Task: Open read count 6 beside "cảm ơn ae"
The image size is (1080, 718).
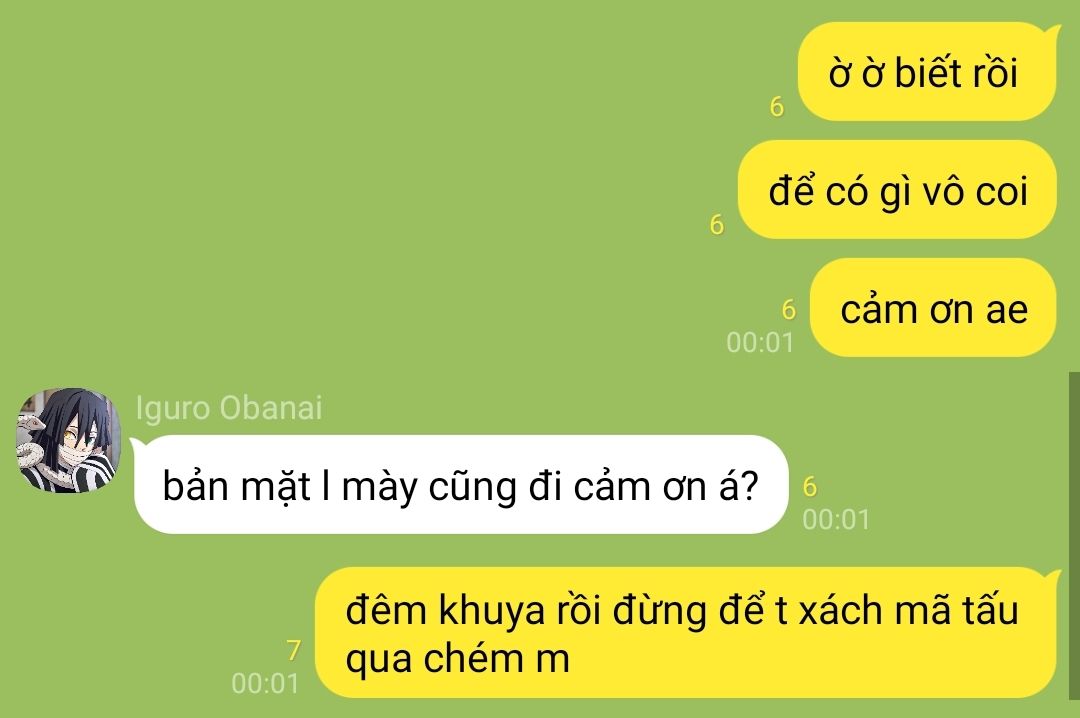Action: (789, 309)
